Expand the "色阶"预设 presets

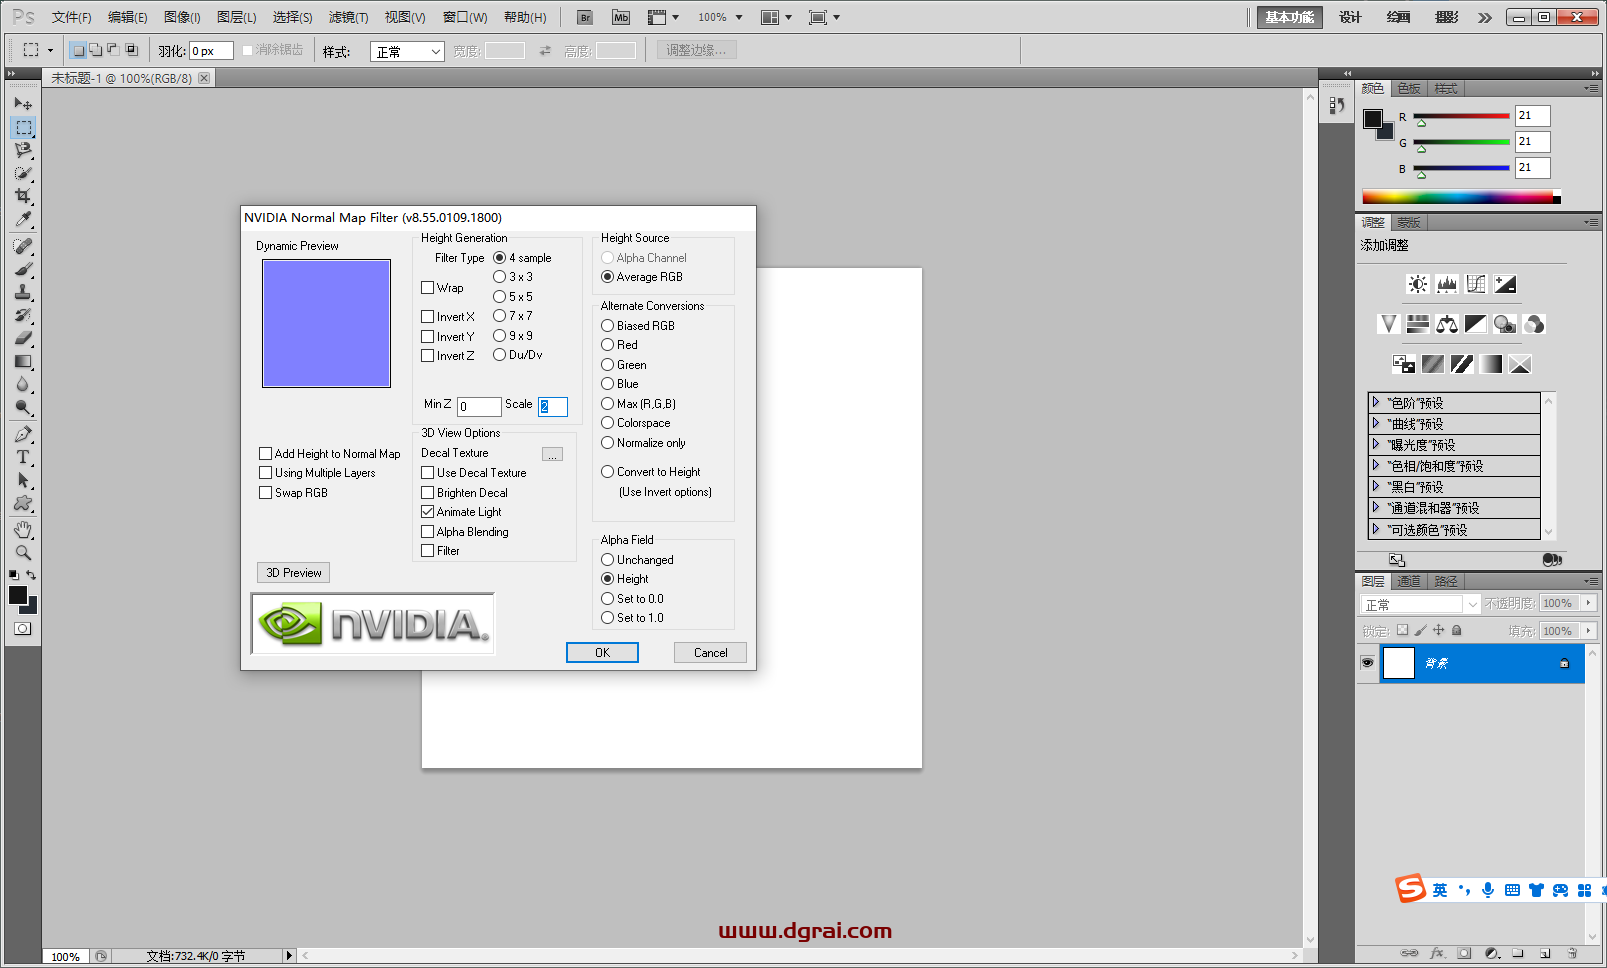tap(1376, 402)
